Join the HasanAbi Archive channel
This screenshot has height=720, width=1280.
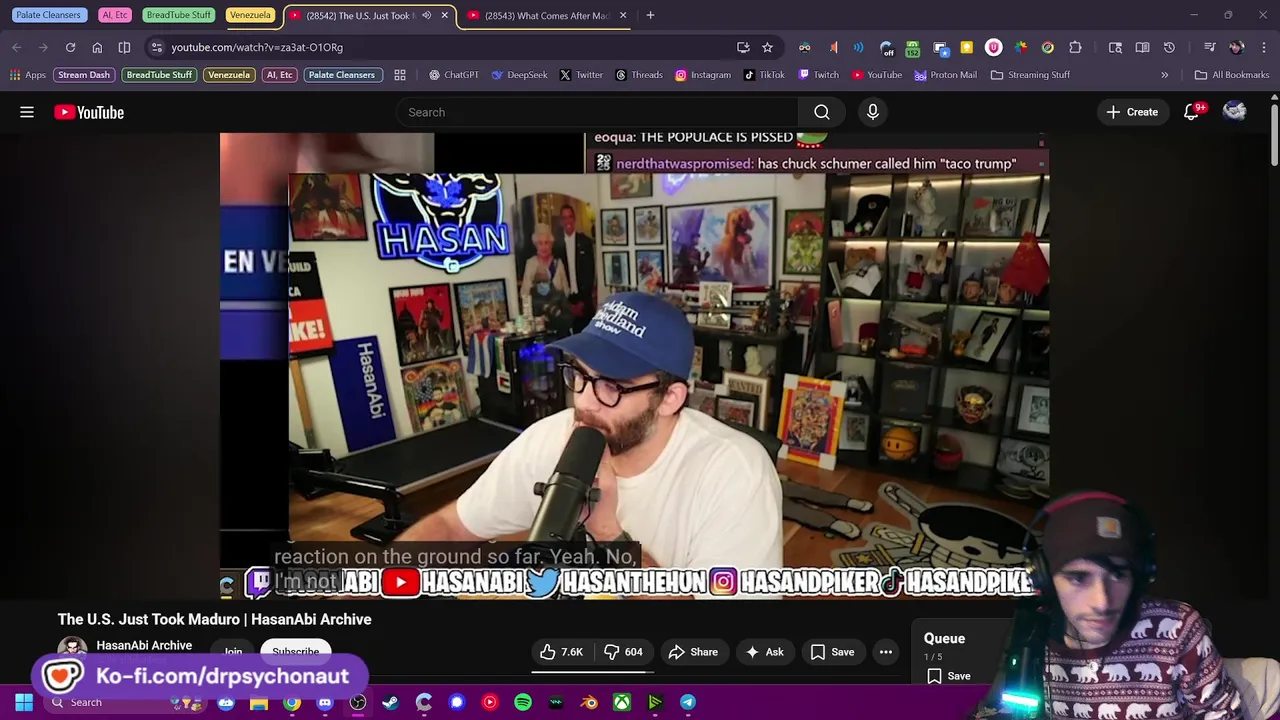point(233,652)
